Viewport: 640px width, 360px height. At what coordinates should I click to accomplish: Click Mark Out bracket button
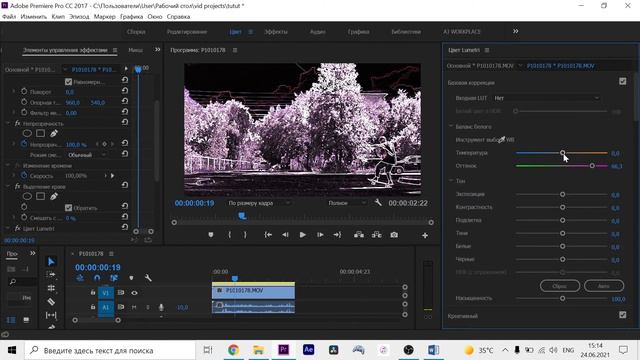click(x=245, y=235)
